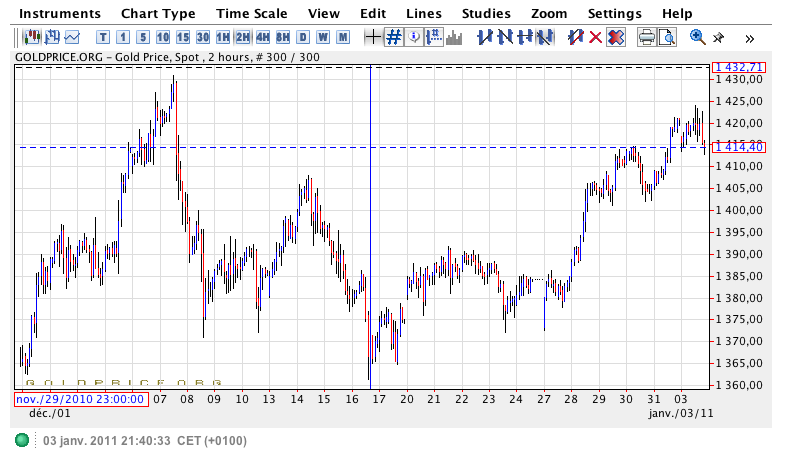Show volume bars icon
Image resolution: width=796 pixels, height=453 pixels.
[454, 38]
